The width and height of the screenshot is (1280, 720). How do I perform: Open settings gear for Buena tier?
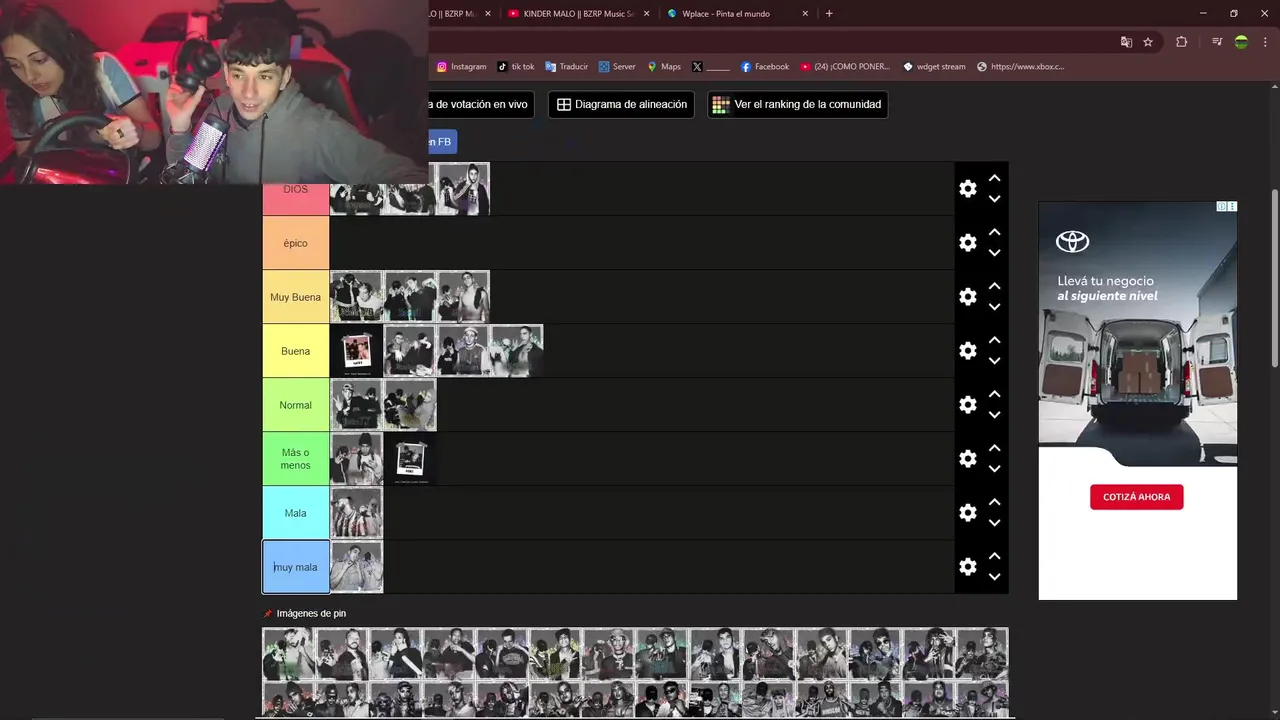(967, 351)
